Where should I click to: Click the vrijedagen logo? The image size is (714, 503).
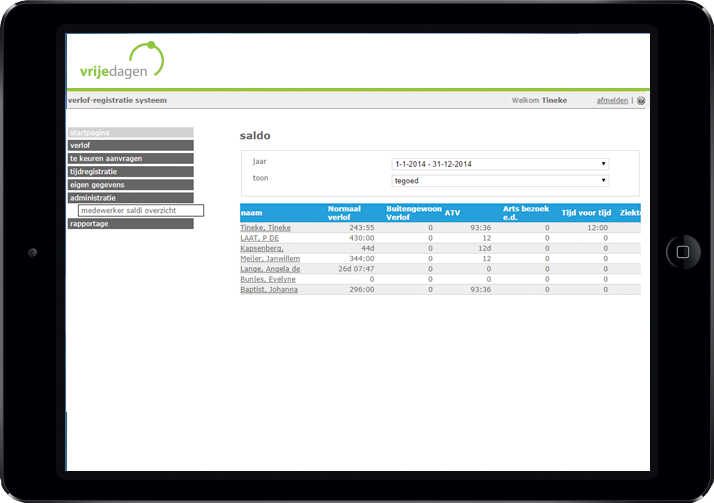point(122,60)
